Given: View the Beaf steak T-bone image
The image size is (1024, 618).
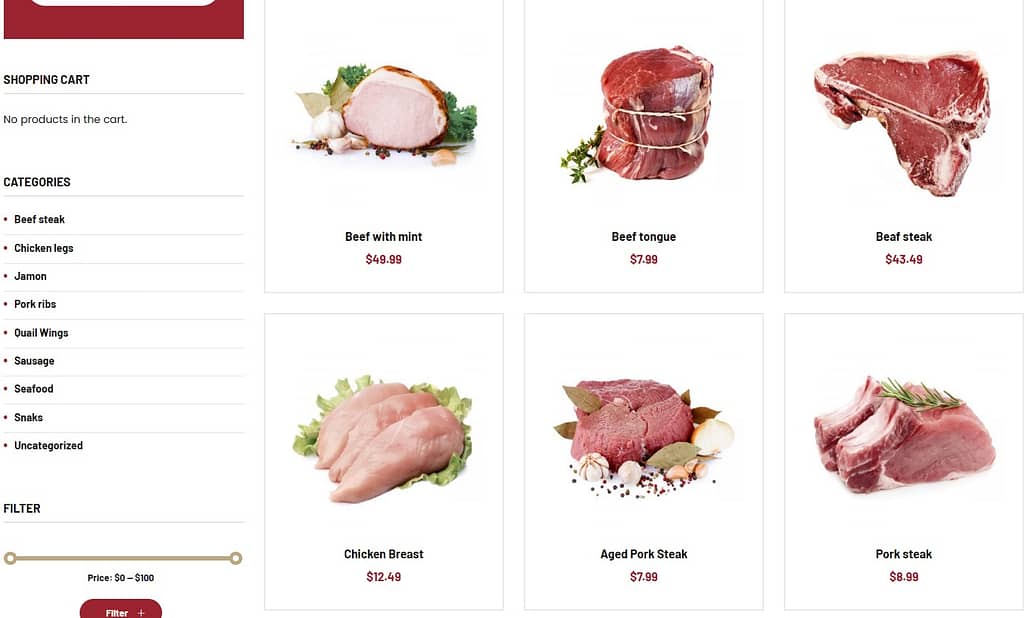Looking at the screenshot, I should coord(904,123).
